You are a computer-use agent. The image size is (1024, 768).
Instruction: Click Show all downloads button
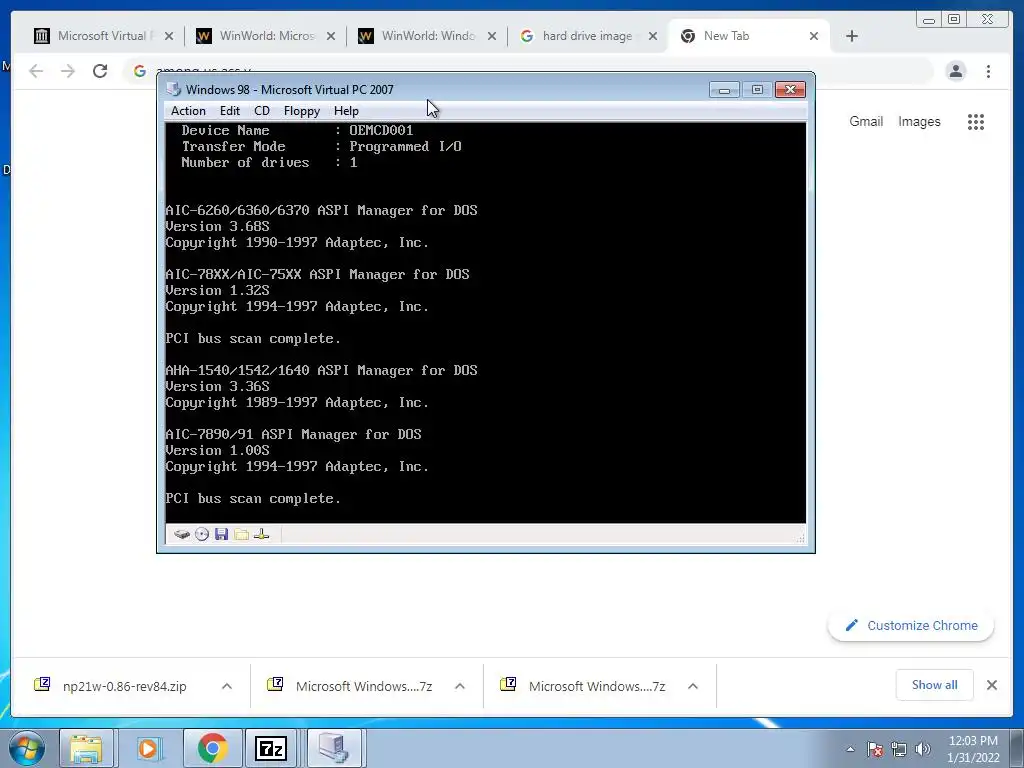point(935,684)
